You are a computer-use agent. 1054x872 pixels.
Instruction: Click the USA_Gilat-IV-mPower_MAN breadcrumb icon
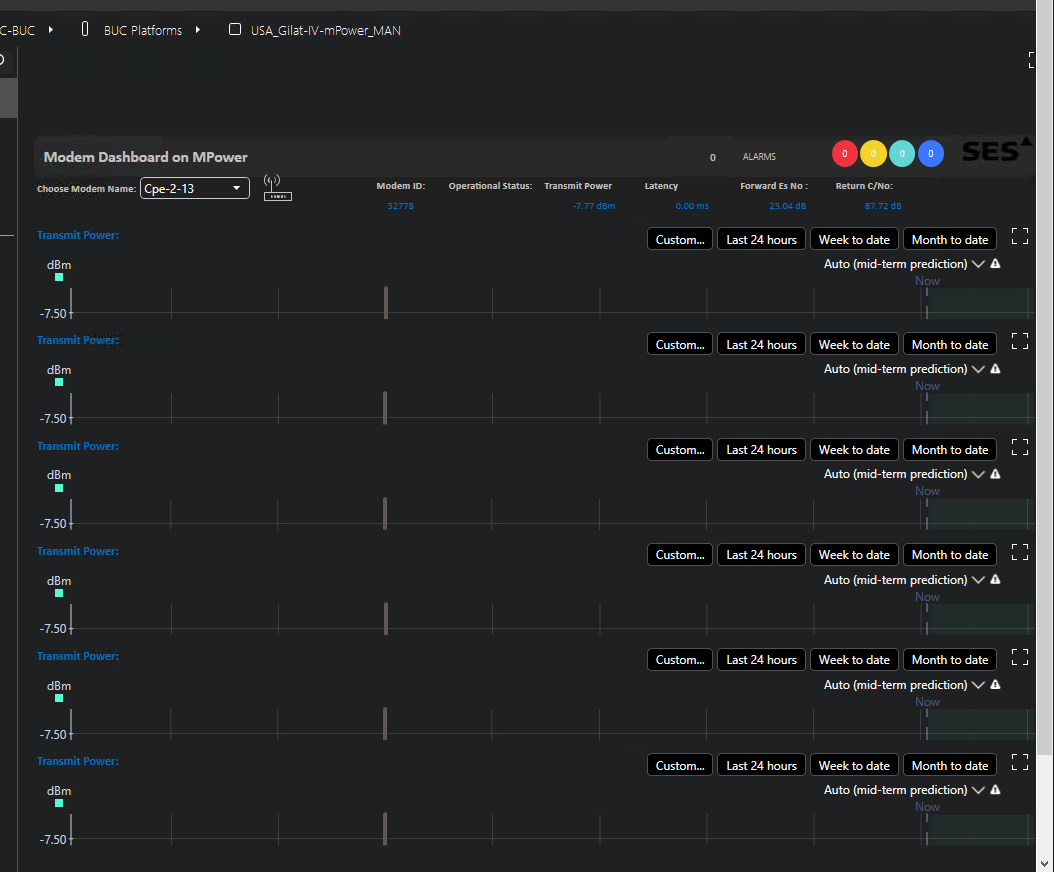coord(235,30)
